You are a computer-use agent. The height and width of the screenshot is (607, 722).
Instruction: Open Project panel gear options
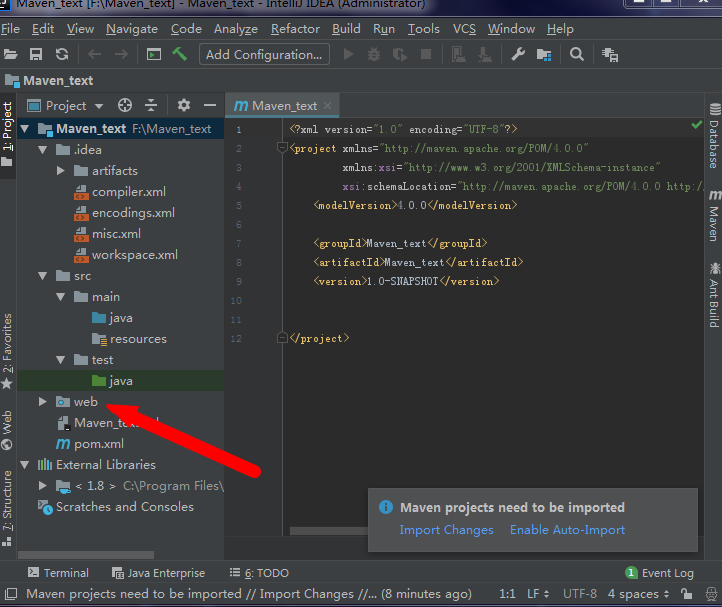tap(184, 105)
